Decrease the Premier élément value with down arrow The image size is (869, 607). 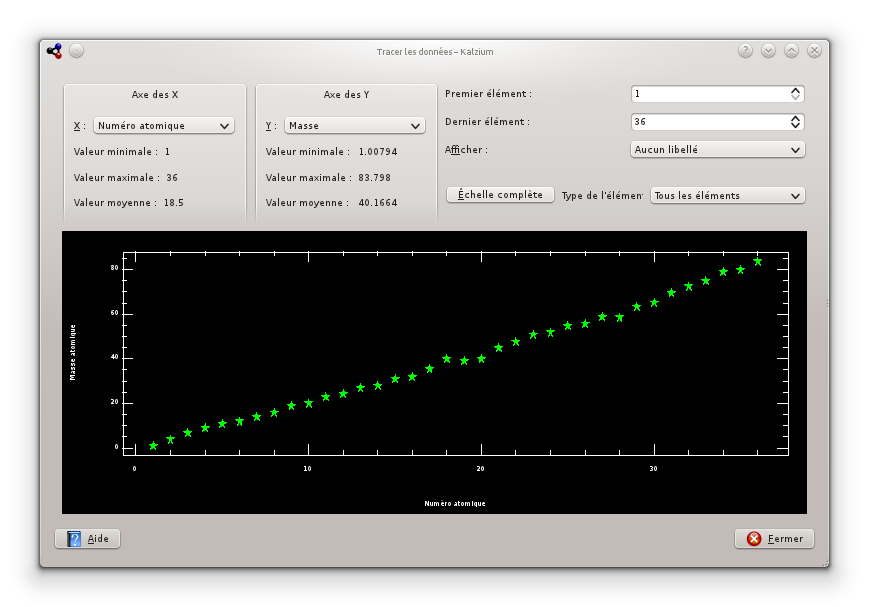[795, 98]
